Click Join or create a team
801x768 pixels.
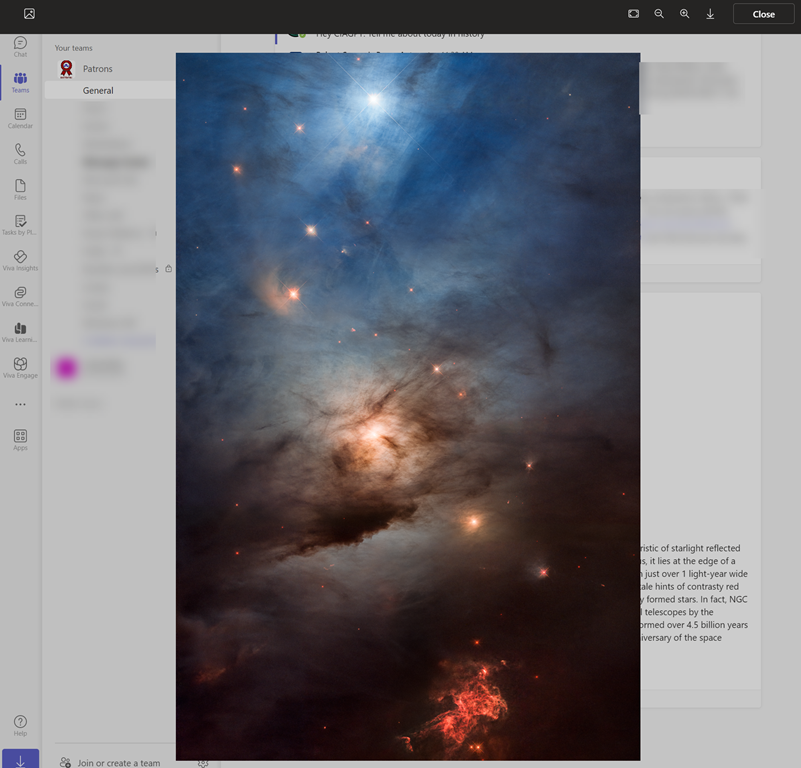pyautogui.click(x=118, y=762)
